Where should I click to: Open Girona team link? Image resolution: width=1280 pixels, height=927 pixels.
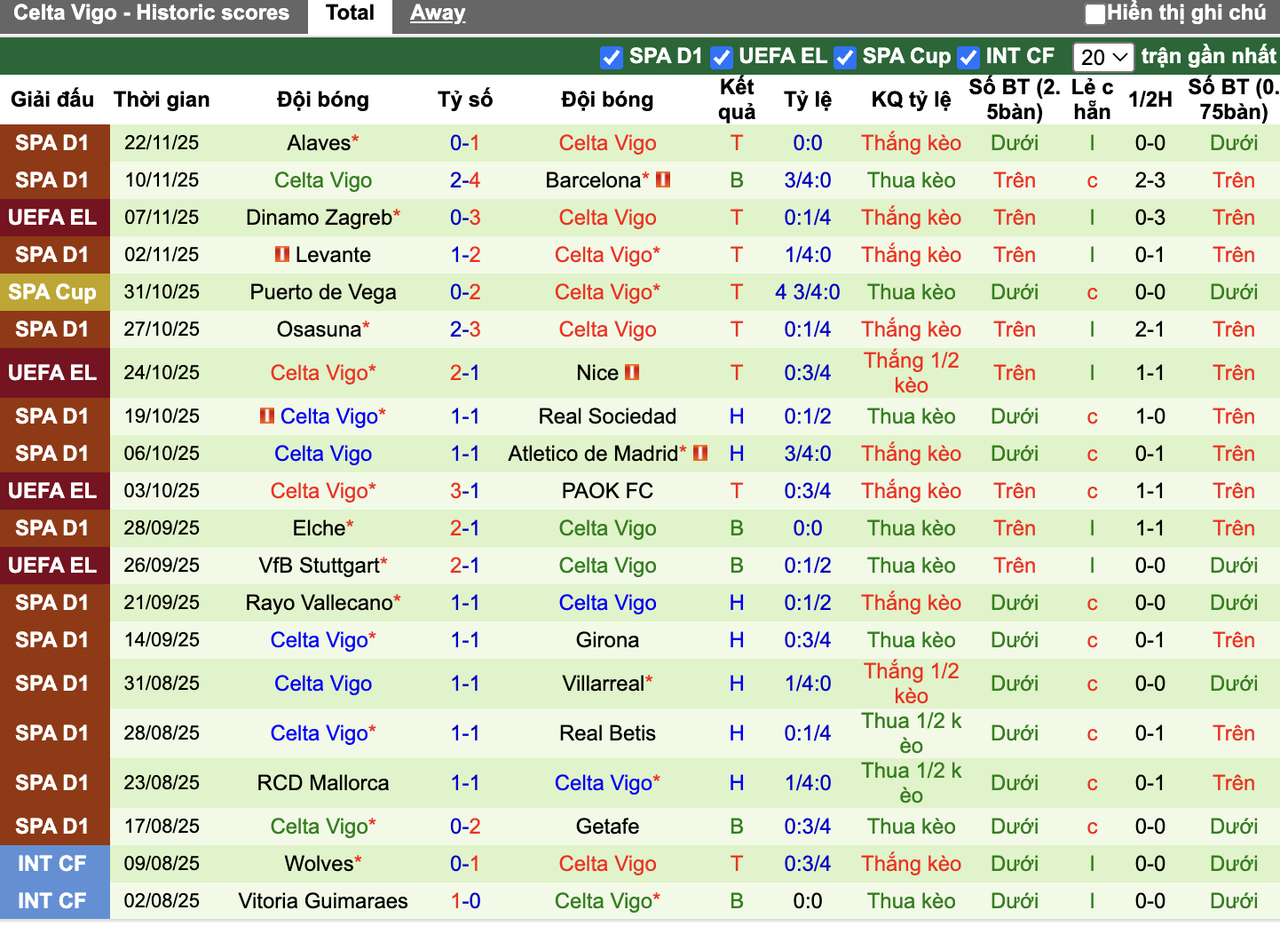pos(607,640)
